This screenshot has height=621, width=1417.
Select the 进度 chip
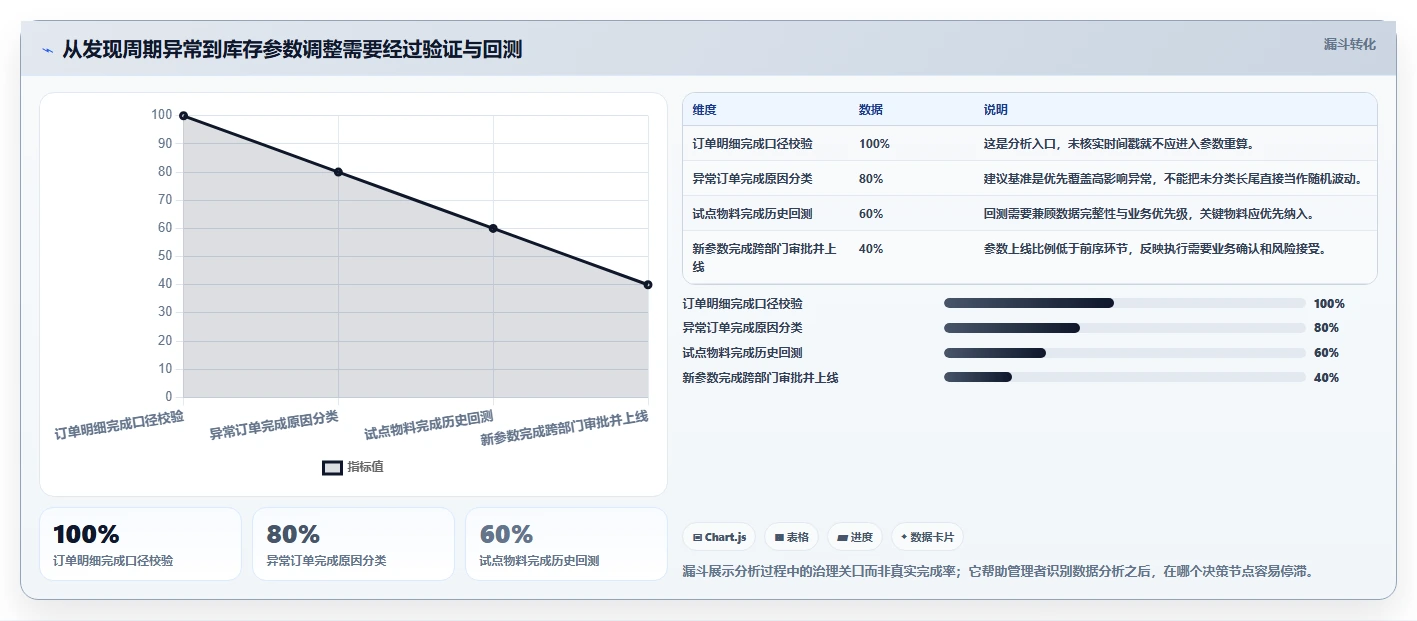[x=855, y=537]
